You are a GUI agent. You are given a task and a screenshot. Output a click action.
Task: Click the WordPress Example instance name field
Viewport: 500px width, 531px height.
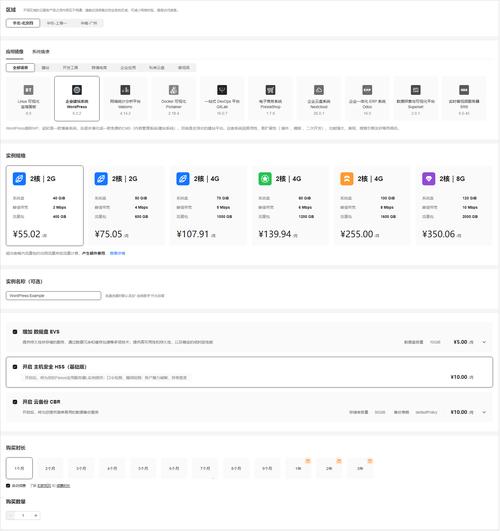pyautogui.click(x=54, y=296)
